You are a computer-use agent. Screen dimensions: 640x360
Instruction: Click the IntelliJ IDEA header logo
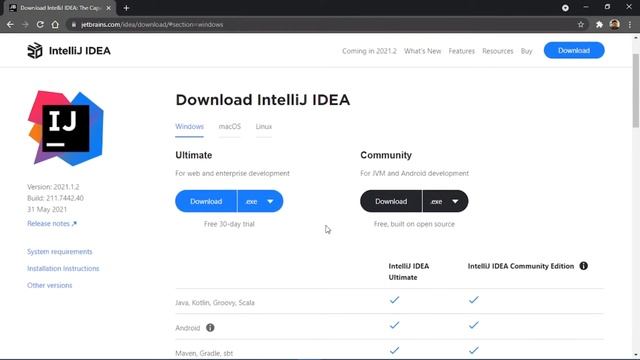[69, 51]
